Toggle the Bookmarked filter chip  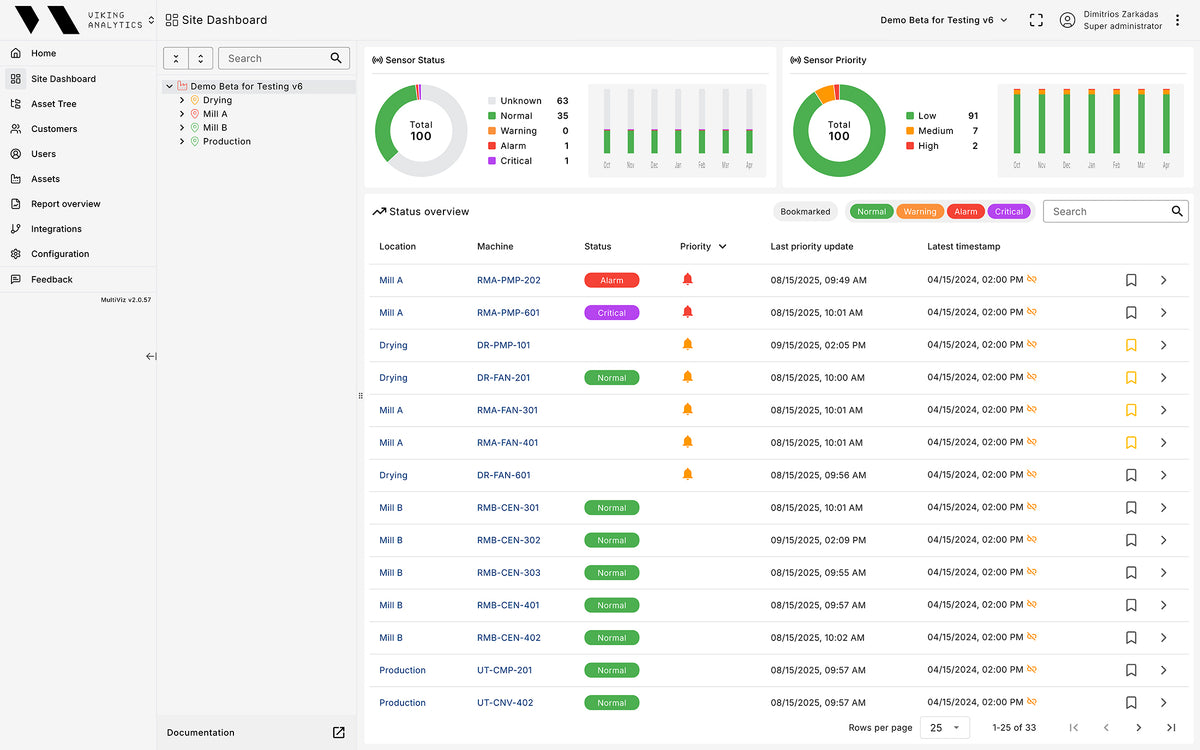(805, 211)
